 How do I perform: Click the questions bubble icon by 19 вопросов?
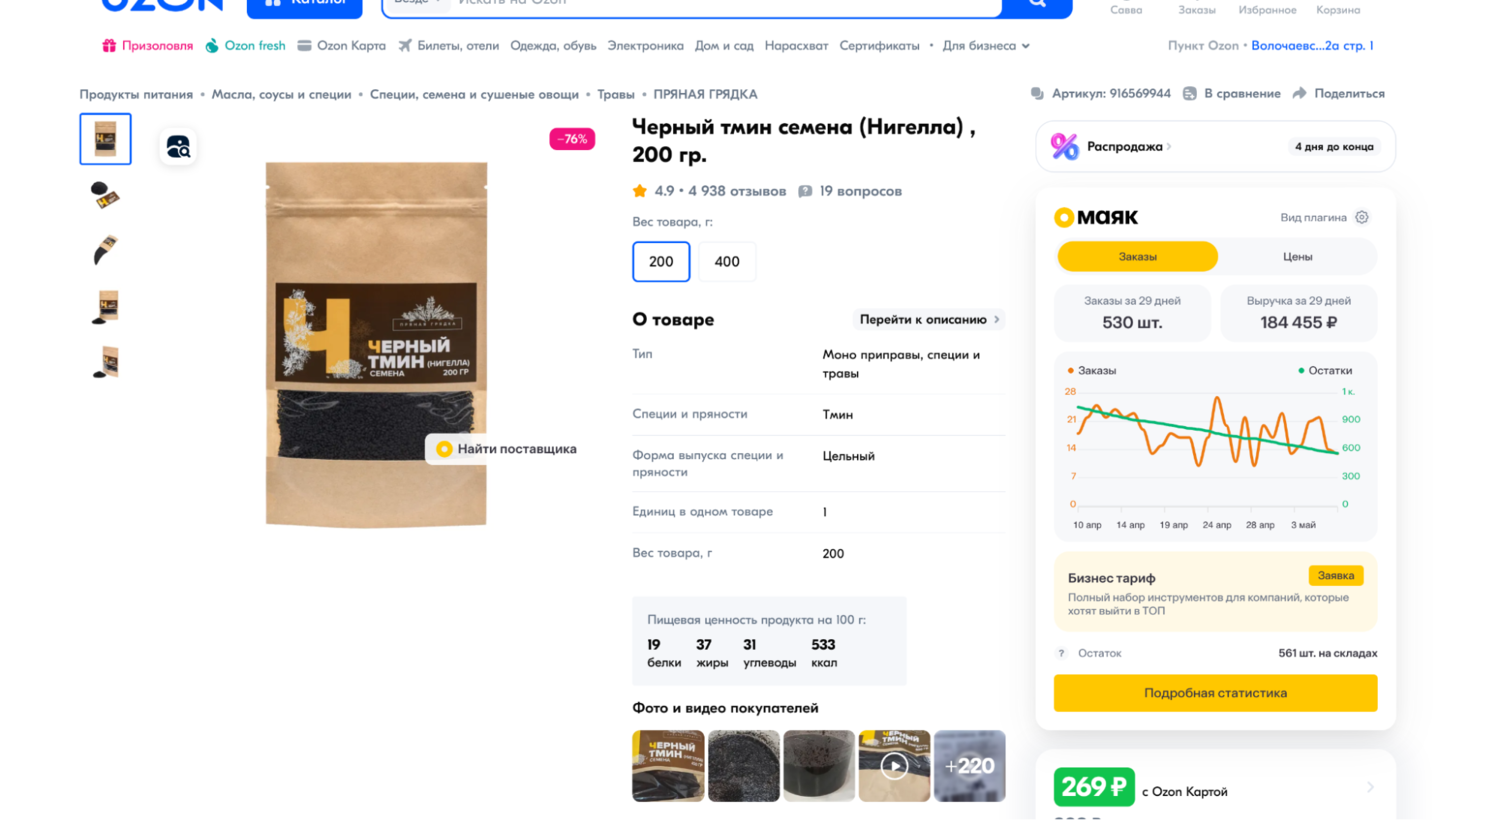click(x=805, y=191)
